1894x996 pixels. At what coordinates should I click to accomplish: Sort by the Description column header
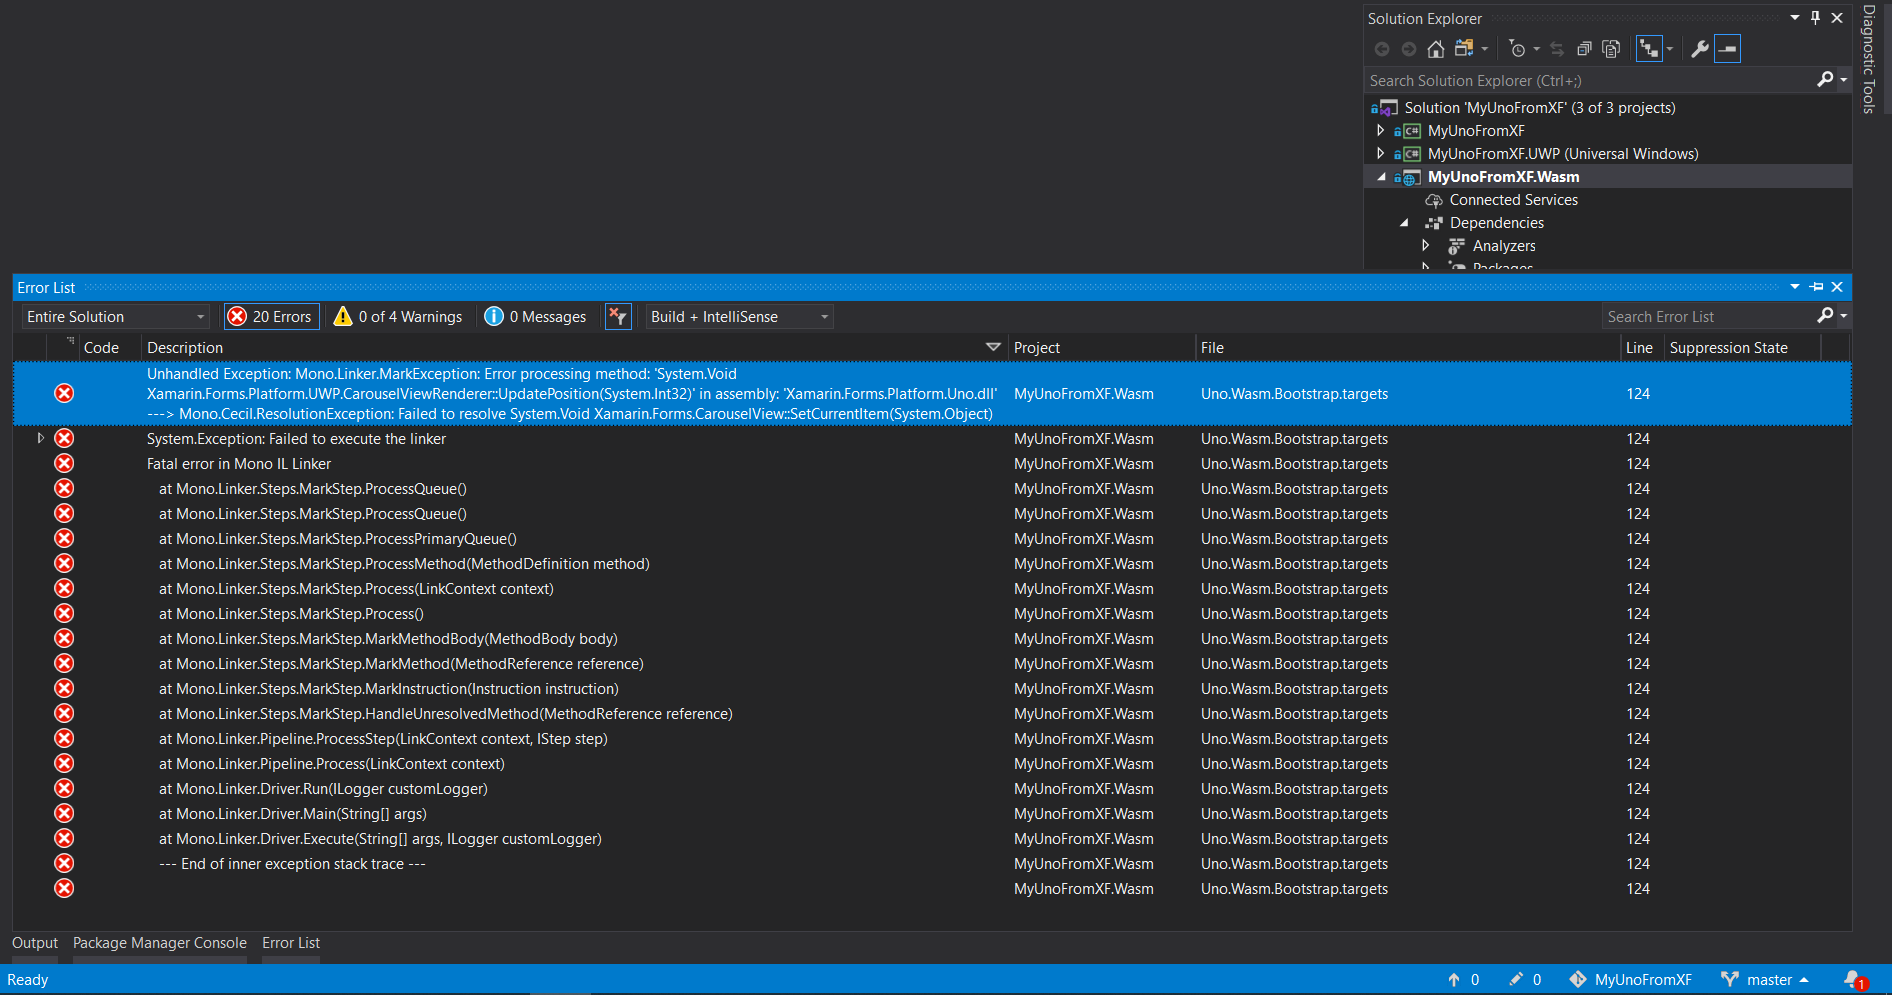574,347
